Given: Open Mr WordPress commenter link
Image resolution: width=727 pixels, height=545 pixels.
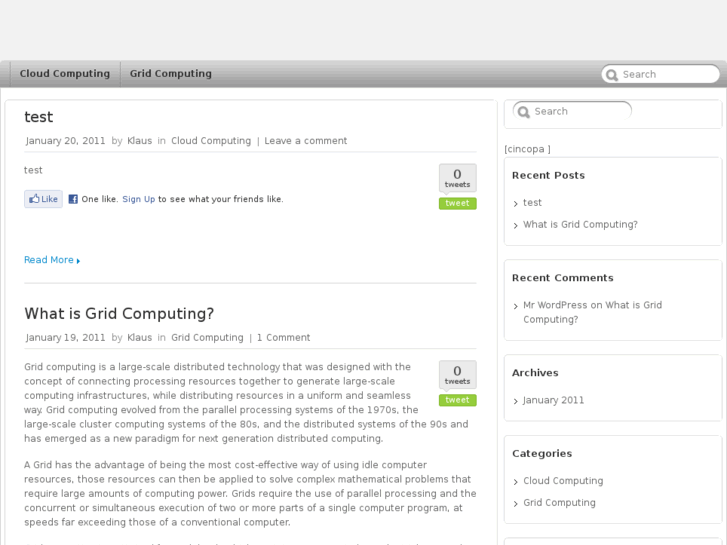Looking at the screenshot, I should point(555,305).
